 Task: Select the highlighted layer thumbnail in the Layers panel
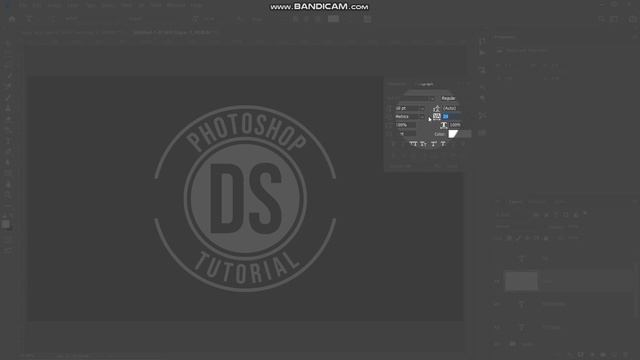pyautogui.click(x=521, y=281)
